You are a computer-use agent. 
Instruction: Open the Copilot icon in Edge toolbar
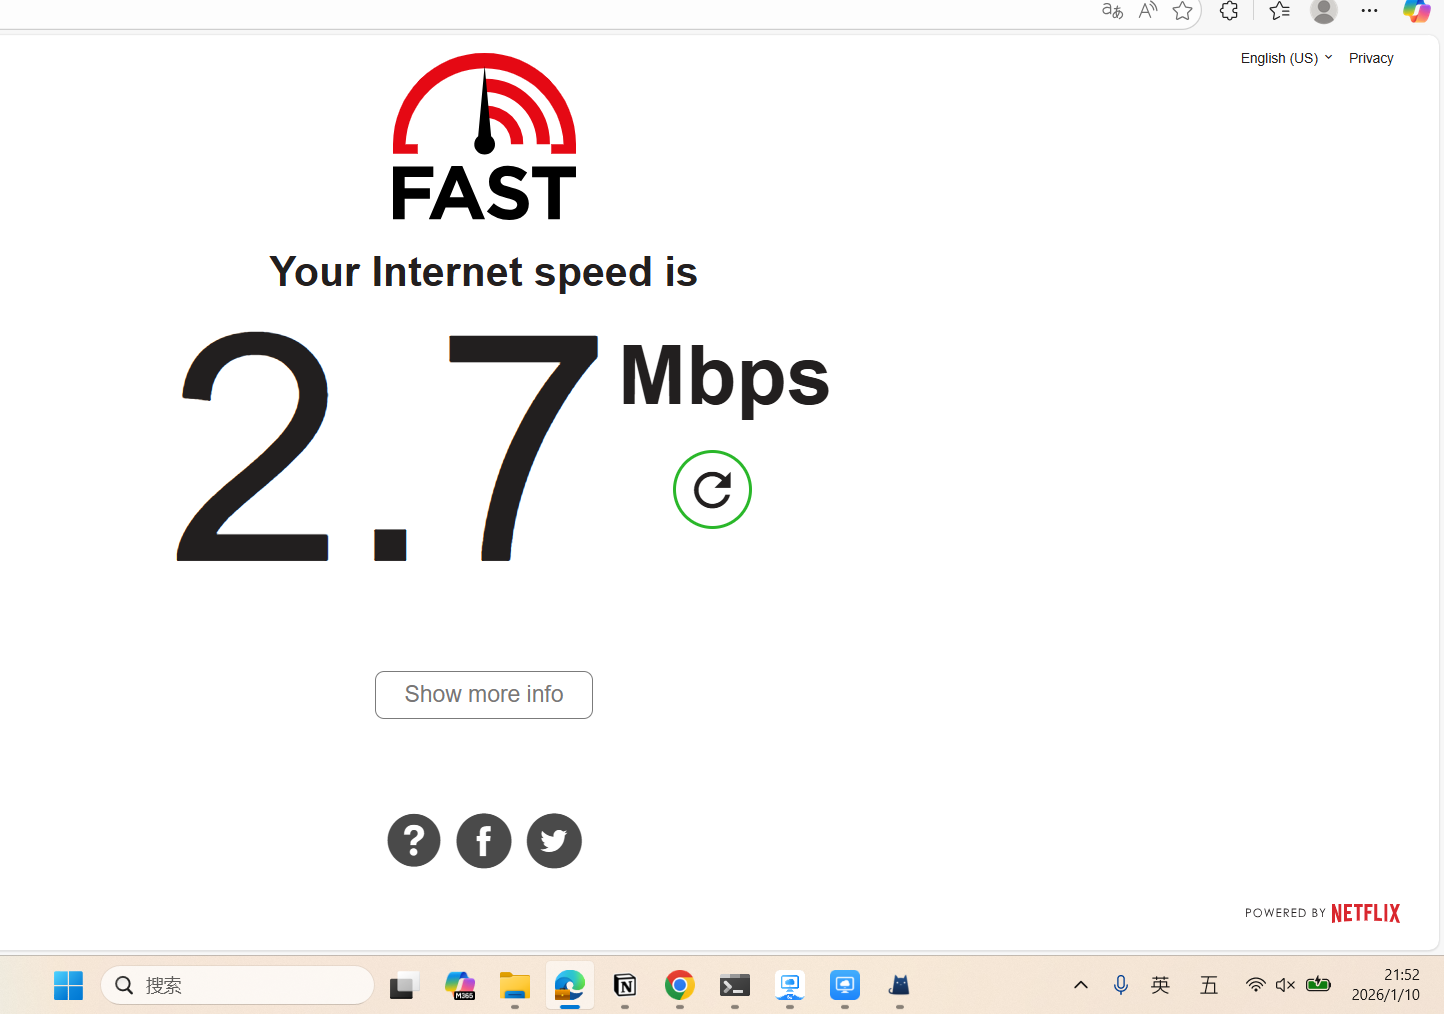[x=1416, y=11]
